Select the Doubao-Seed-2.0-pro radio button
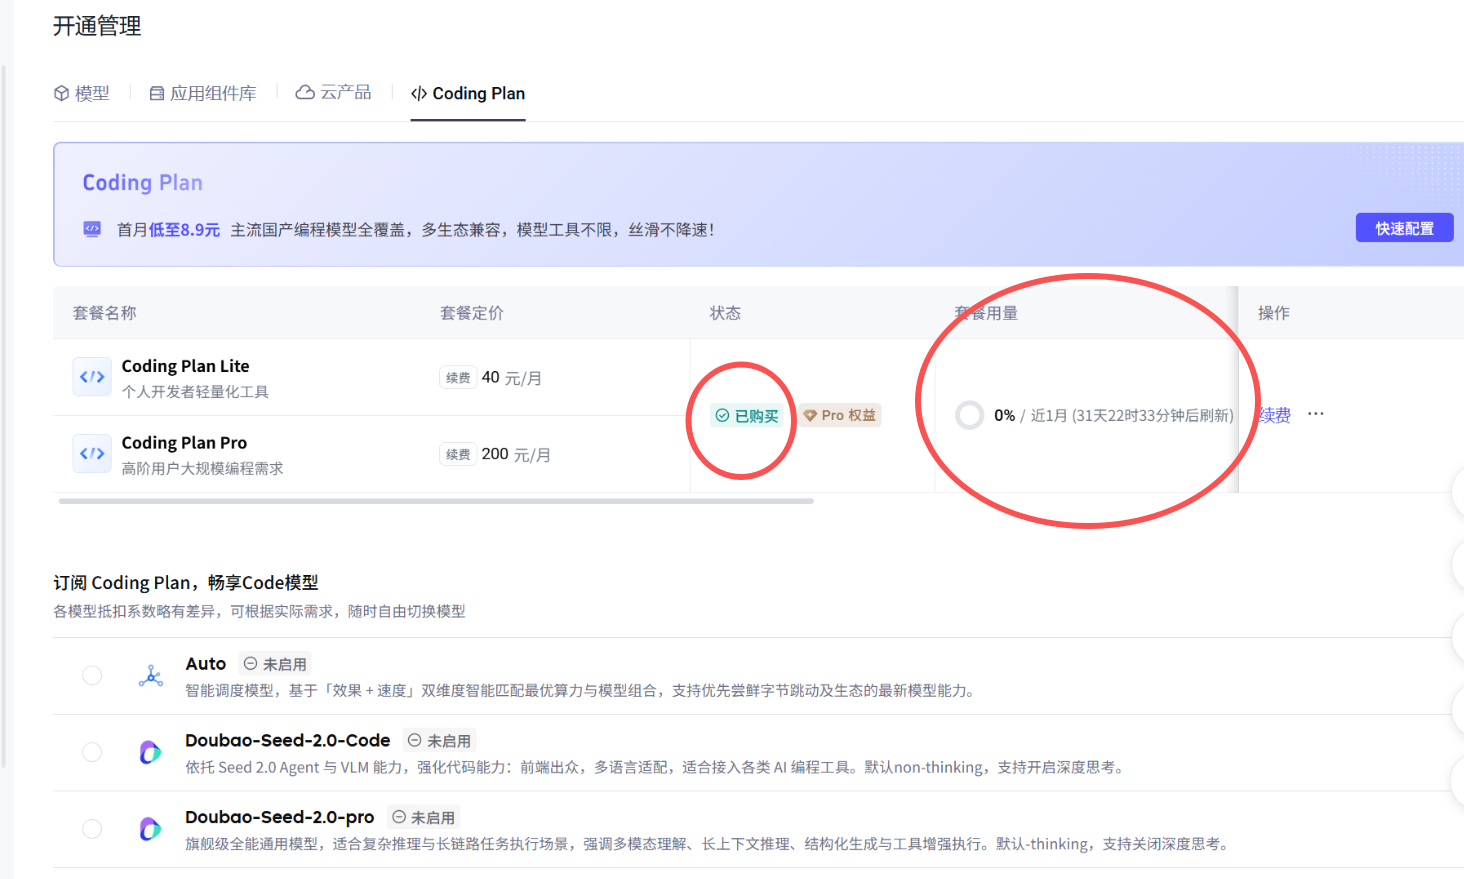Image resolution: width=1464 pixels, height=879 pixels. [92, 829]
